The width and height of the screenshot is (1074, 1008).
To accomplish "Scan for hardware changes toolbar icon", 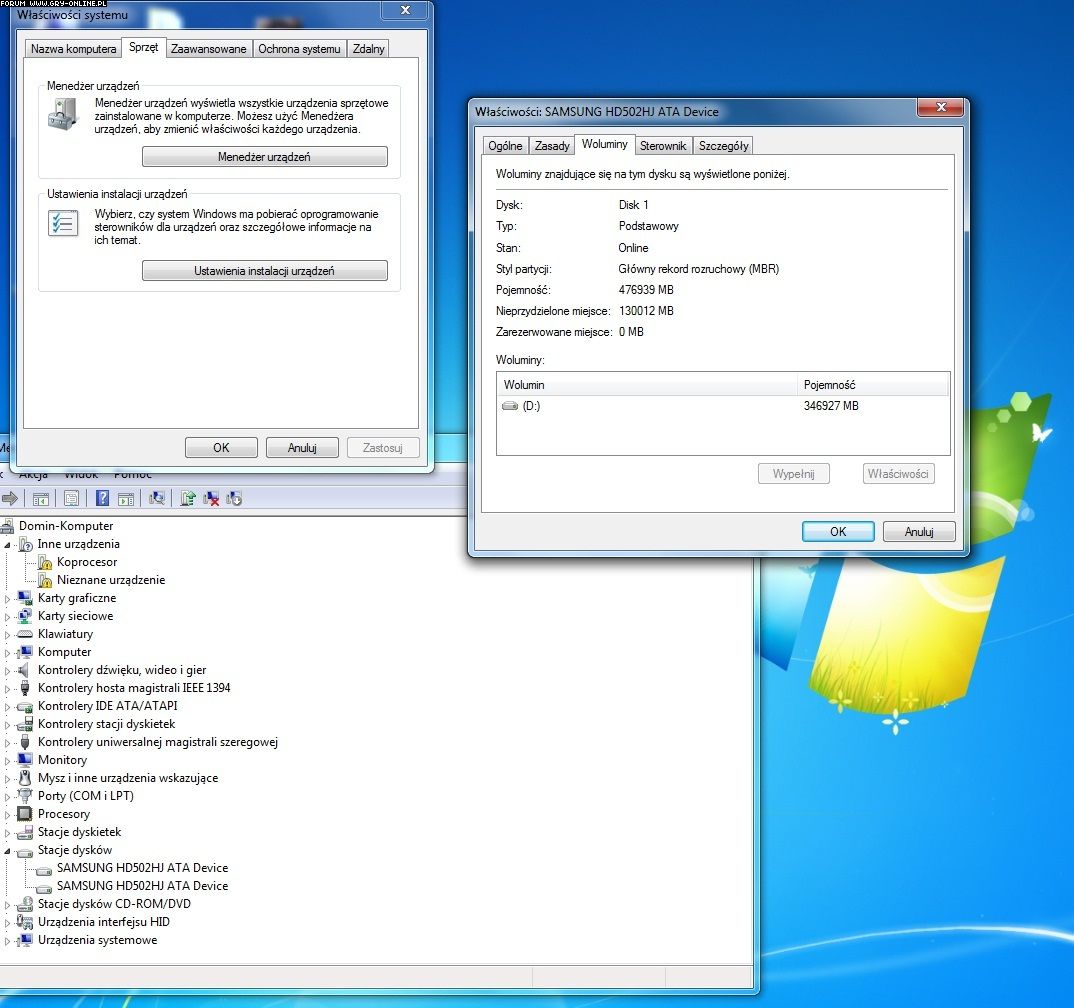I will (157, 499).
